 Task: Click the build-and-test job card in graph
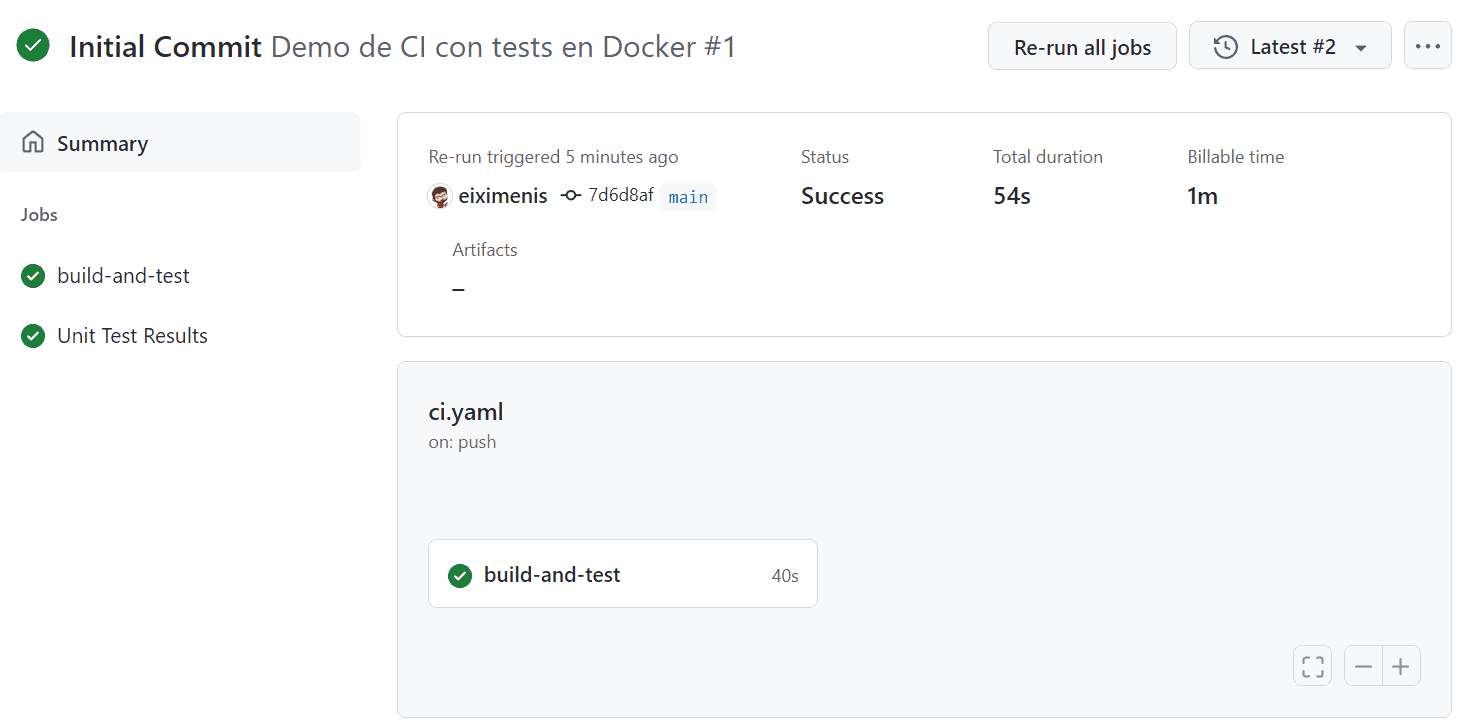(622, 574)
